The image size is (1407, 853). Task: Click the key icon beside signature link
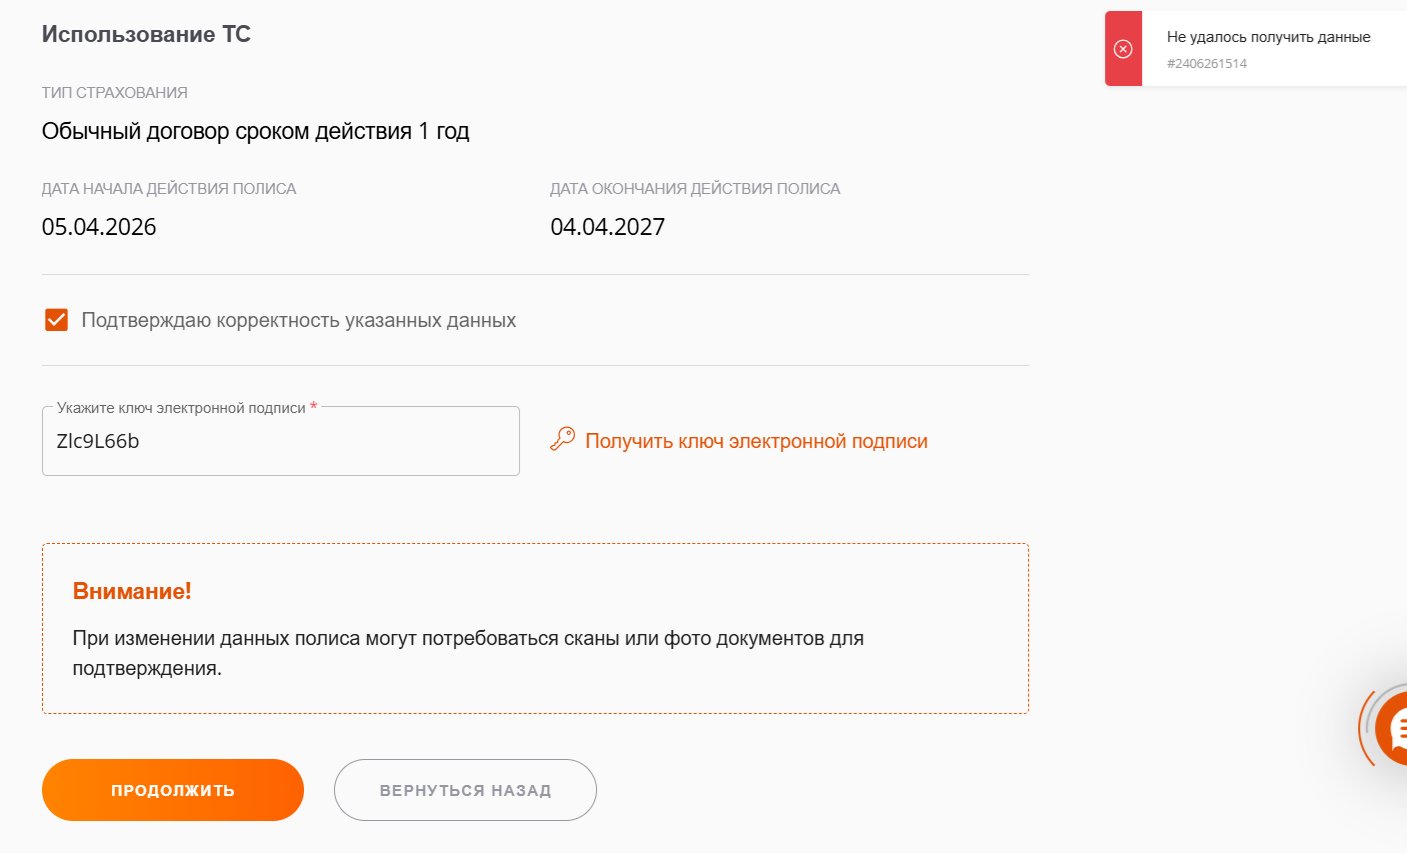[x=563, y=440]
